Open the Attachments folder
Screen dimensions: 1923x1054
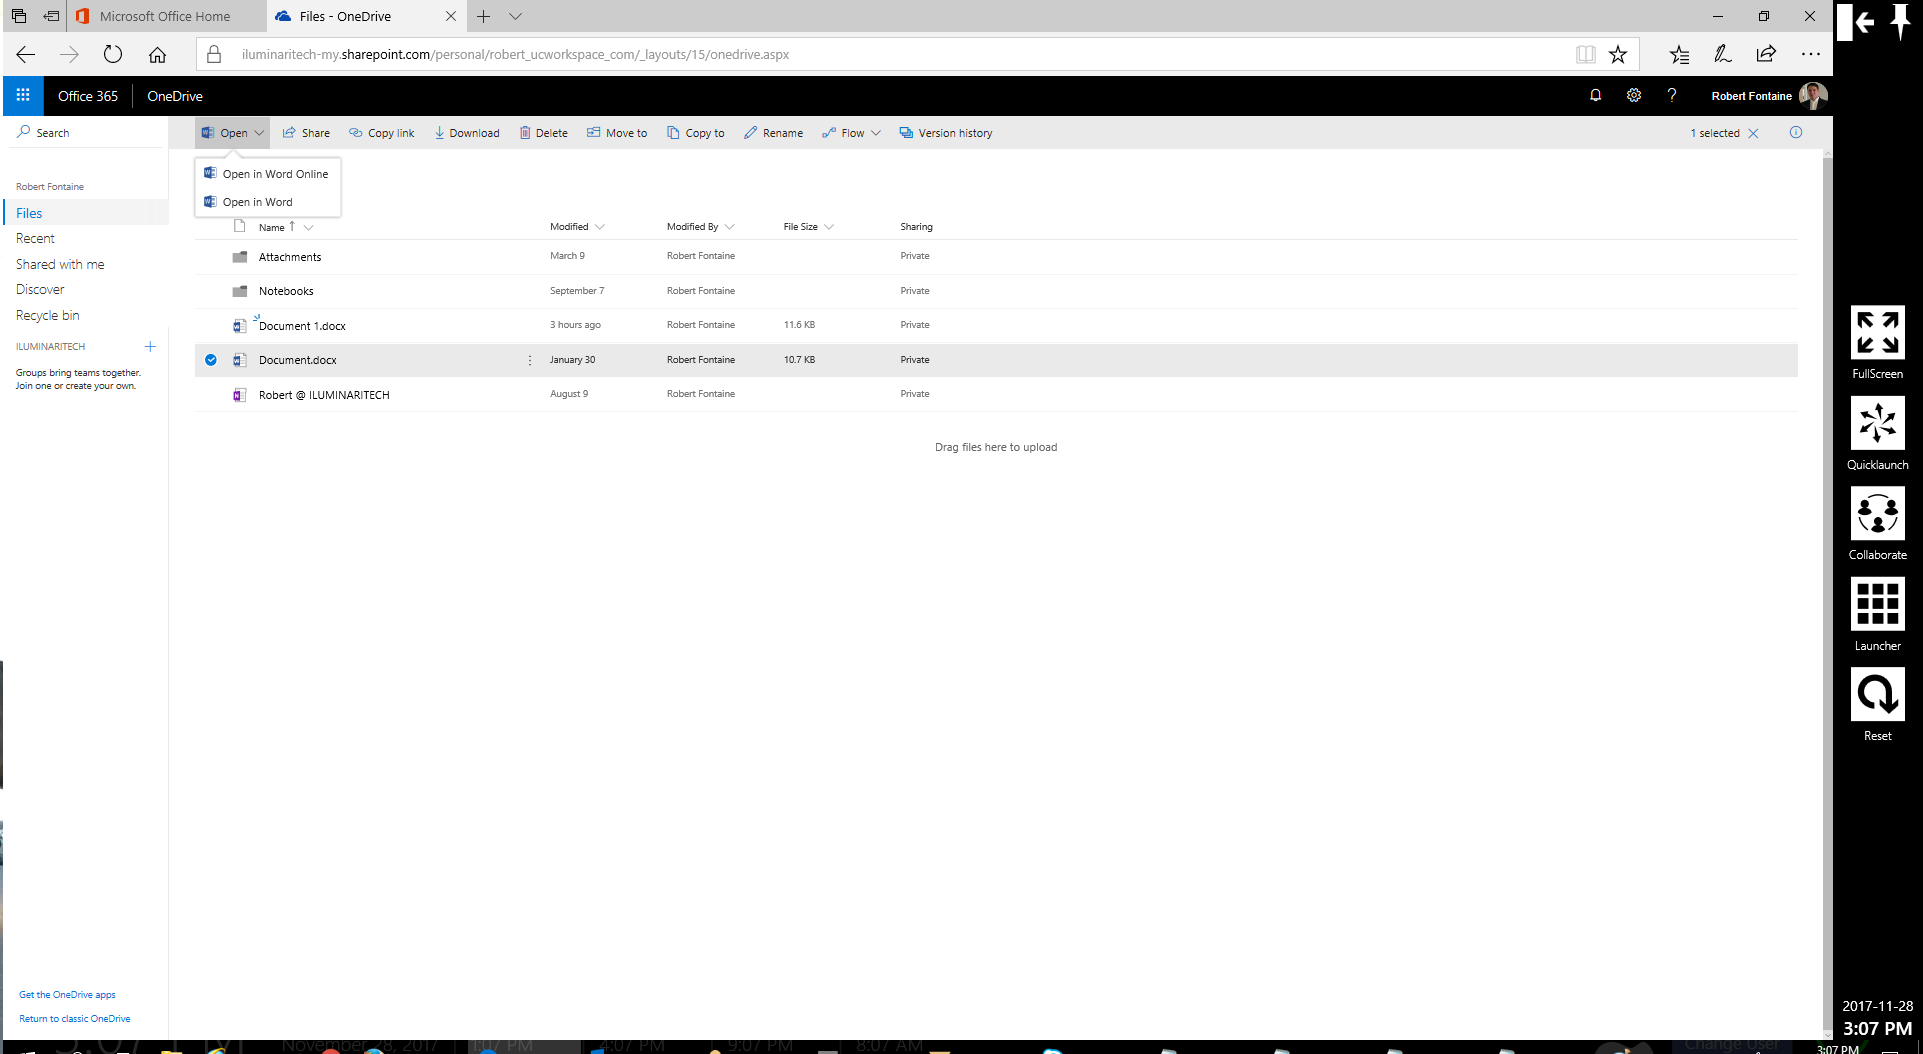tap(290, 257)
